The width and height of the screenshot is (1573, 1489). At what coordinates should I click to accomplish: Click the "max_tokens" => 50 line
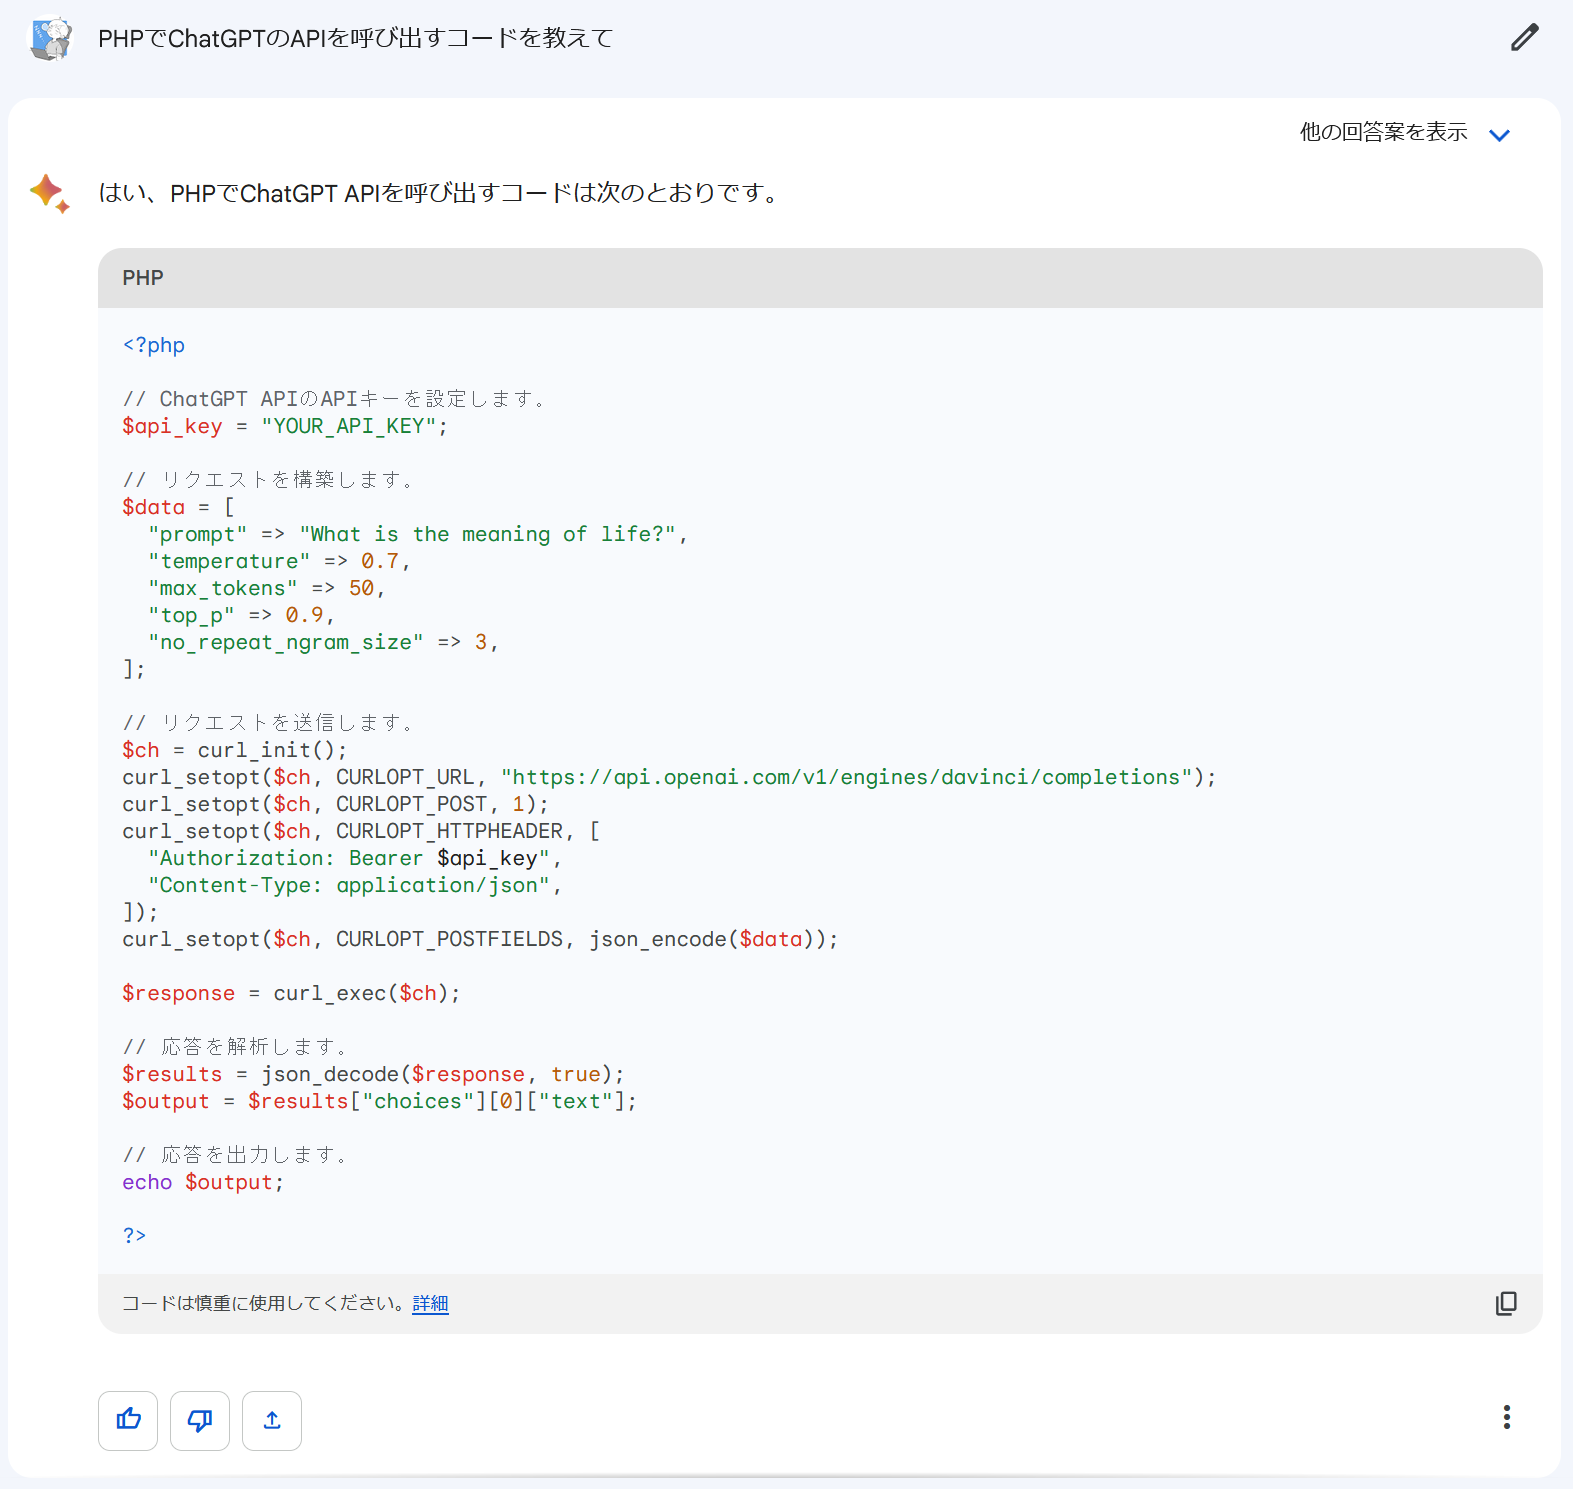pos(266,588)
